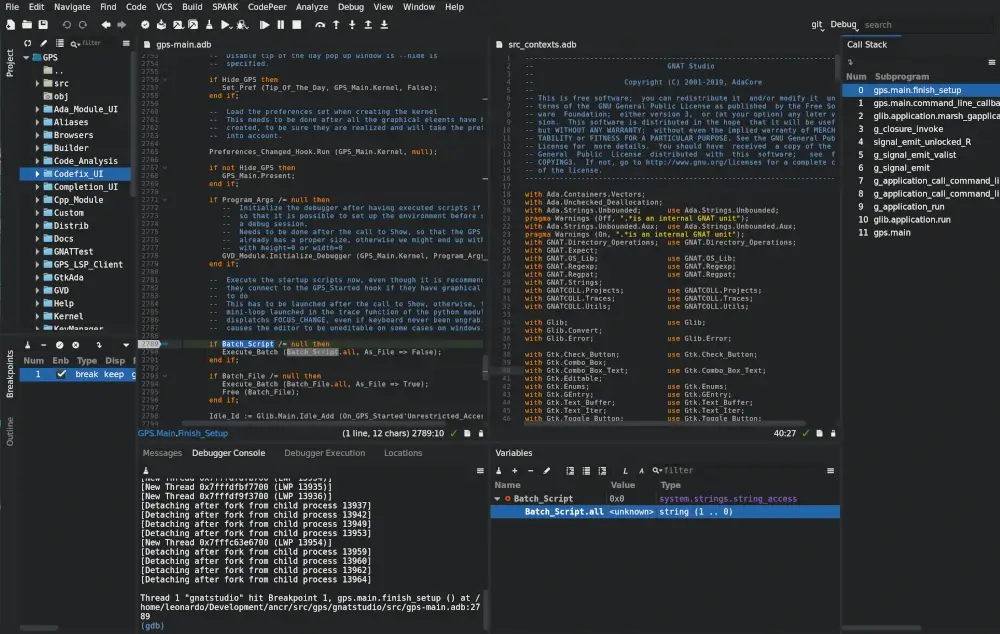Open the Navigate menu

coord(72,7)
